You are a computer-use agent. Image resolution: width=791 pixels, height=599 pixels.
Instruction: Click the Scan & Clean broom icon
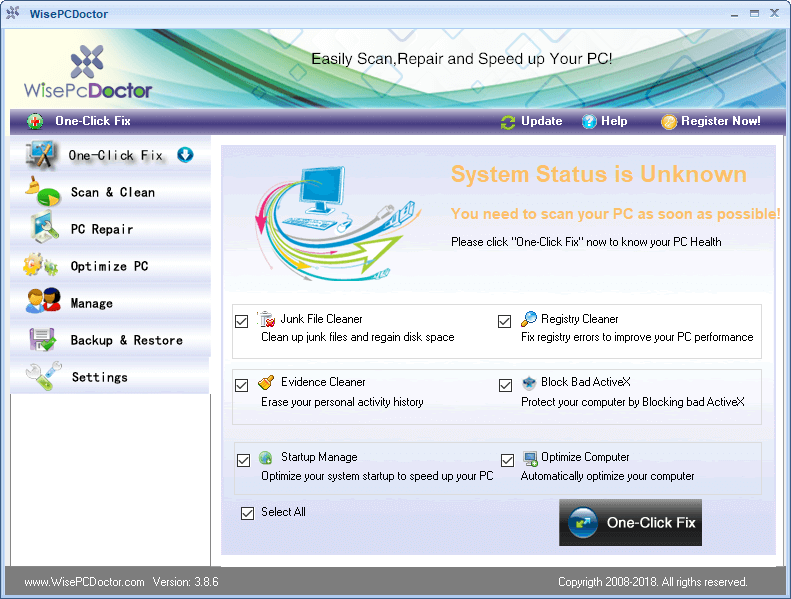[x=42, y=191]
